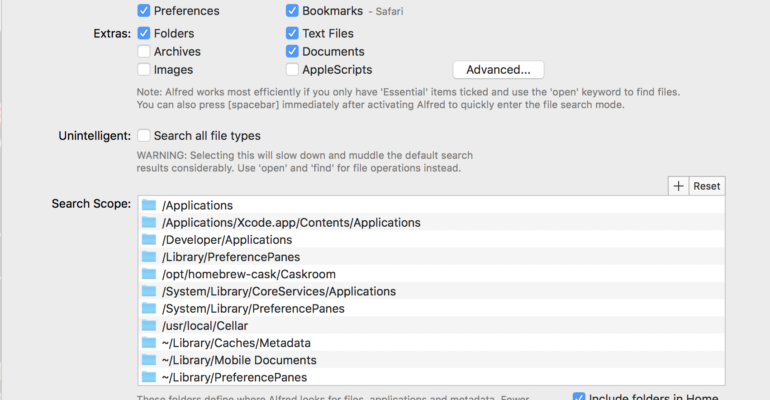The image size is (770, 400).
Task: Click the ~/Library/PreferencePanes folder icon
Action: (x=149, y=377)
